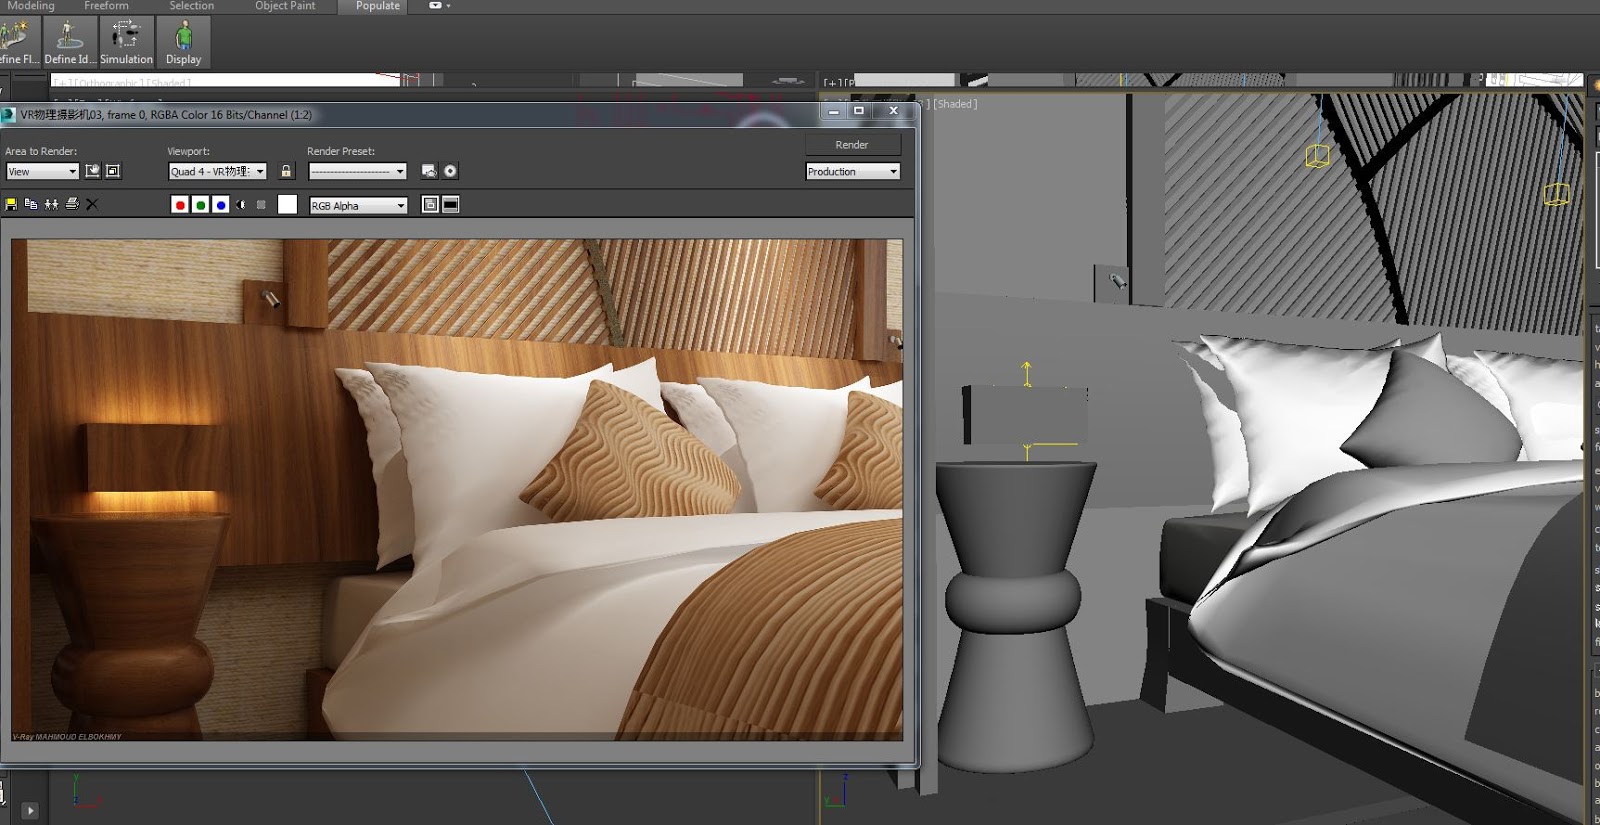Switch to the Object Paint tab
This screenshot has width=1600, height=825.
tap(285, 6)
